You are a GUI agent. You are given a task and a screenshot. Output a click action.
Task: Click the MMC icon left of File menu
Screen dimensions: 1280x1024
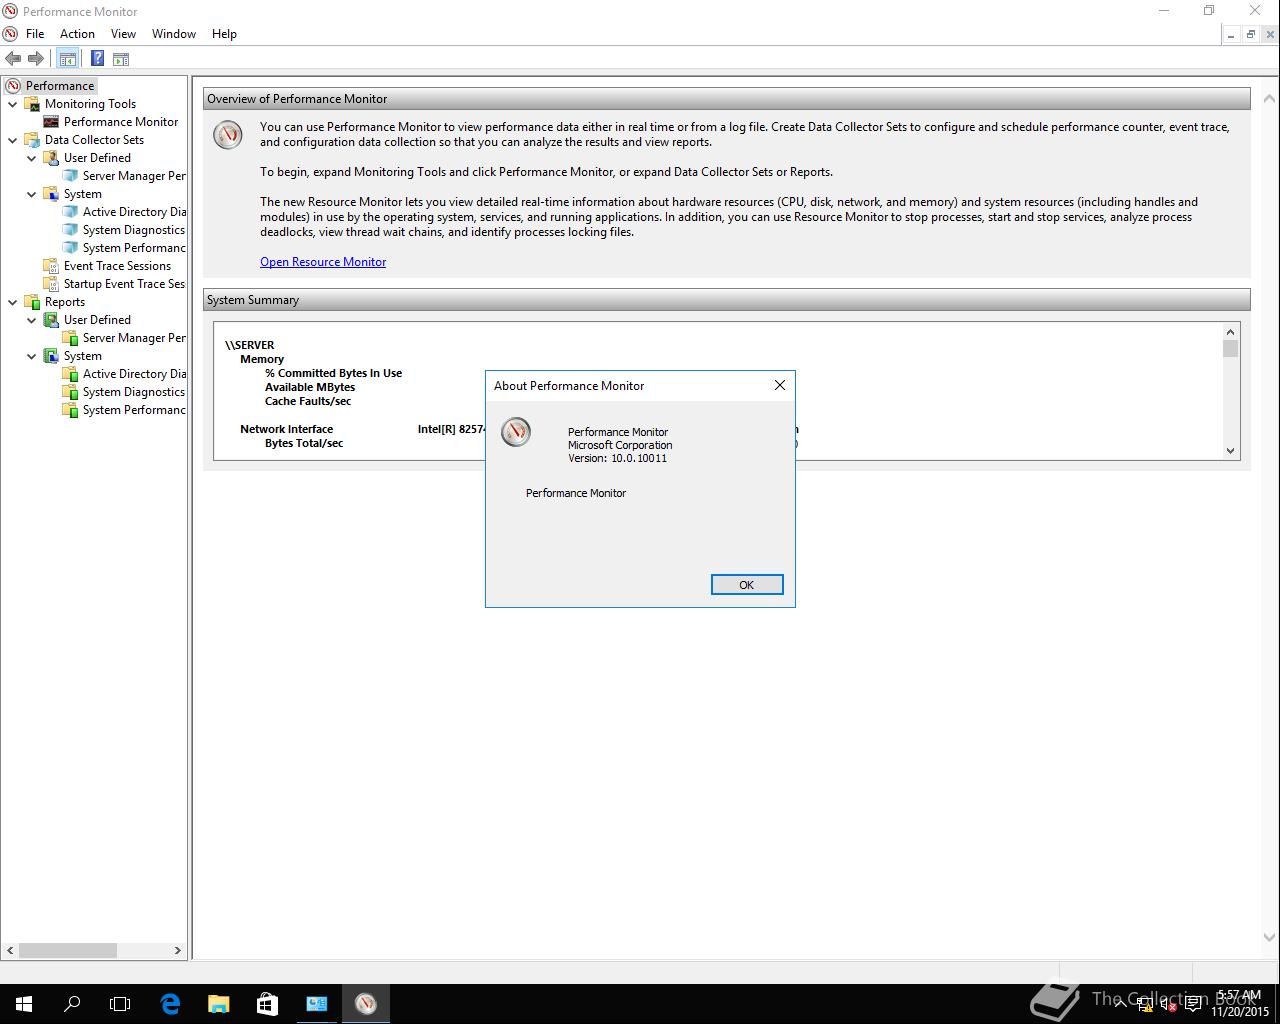(x=10, y=34)
